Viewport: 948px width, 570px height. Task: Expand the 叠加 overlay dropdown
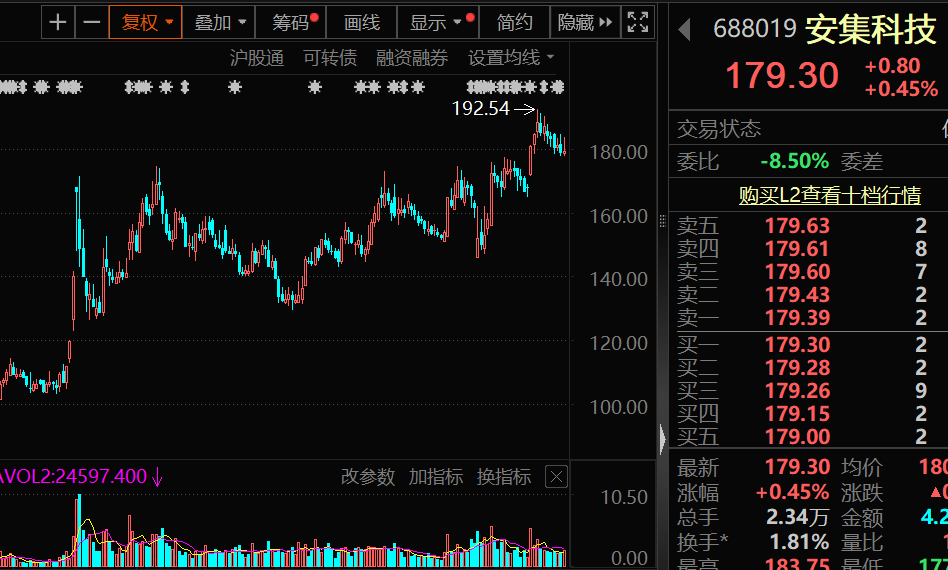[x=219, y=22]
